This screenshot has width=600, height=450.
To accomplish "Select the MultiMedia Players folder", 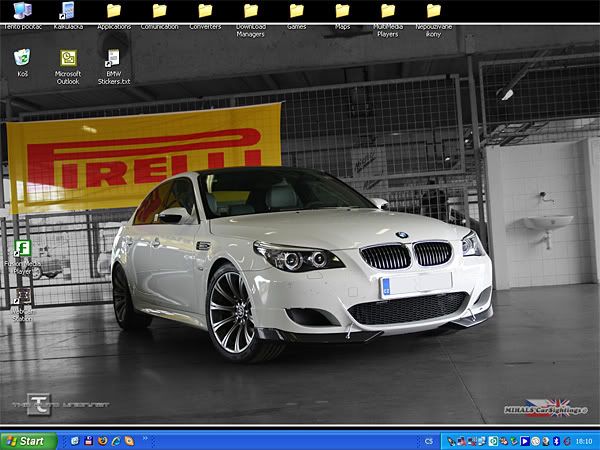I will pos(388,19).
